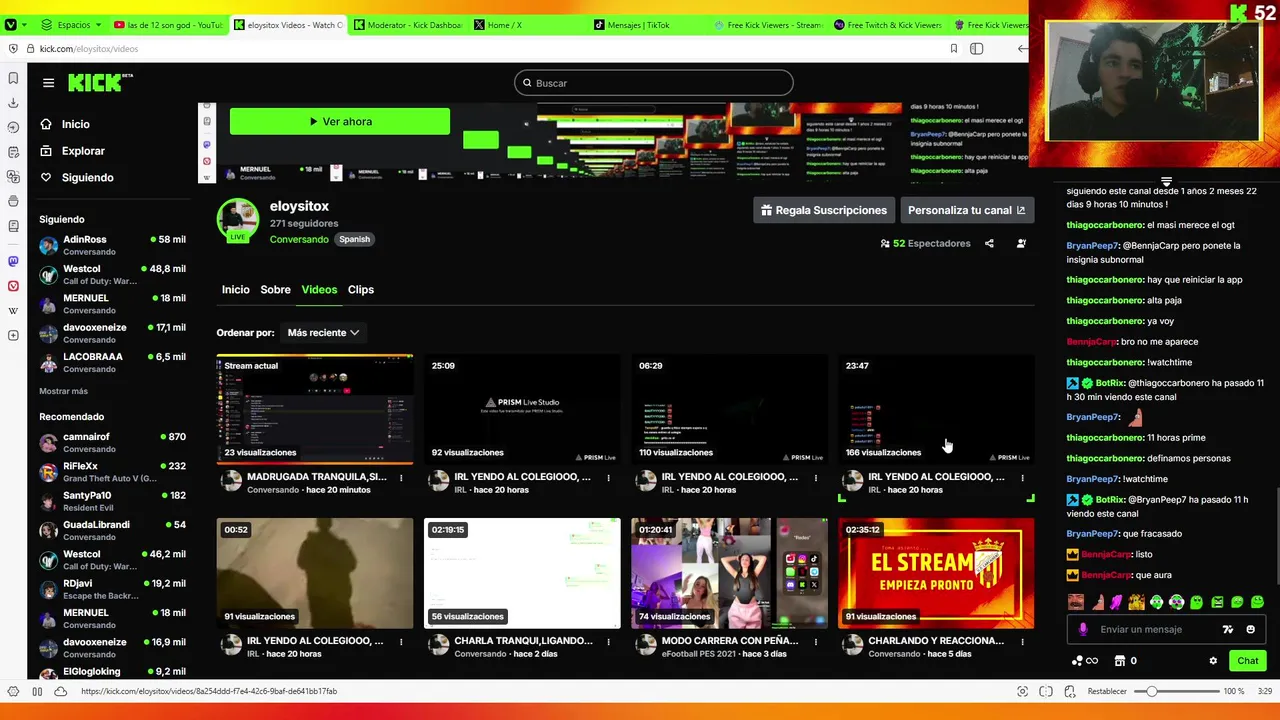1280x720 pixels.
Task: Expand Mostrar más in Siguiendo list
Action: tap(64, 391)
